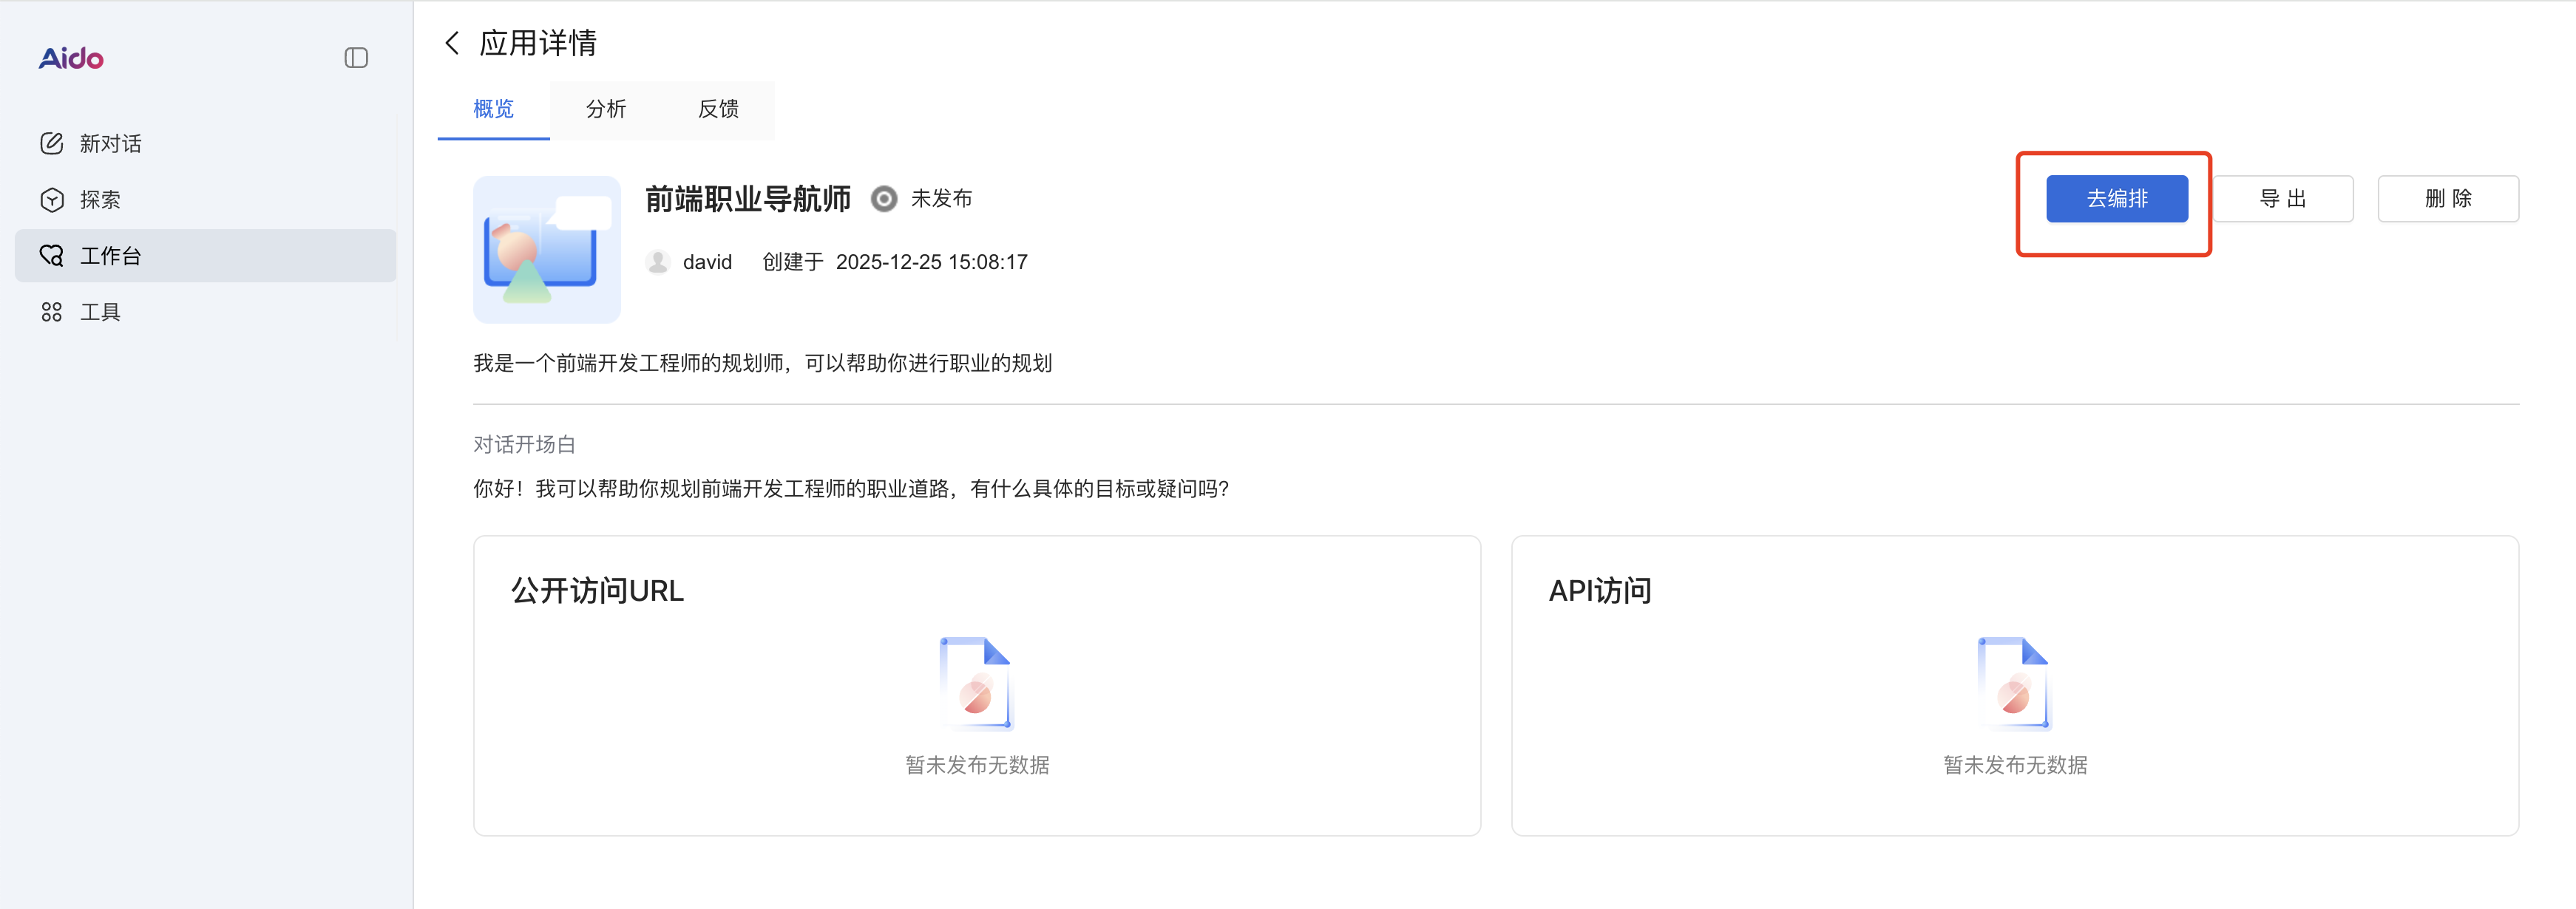The image size is (2576, 909).
Task: Open 新对话 in the sidebar
Action: (x=110, y=144)
